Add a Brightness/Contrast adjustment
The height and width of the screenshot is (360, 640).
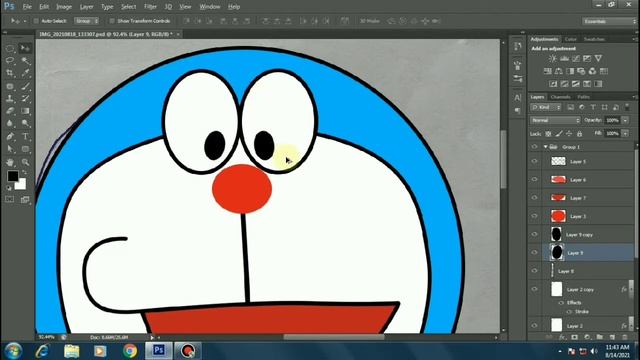[x=553, y=58]
